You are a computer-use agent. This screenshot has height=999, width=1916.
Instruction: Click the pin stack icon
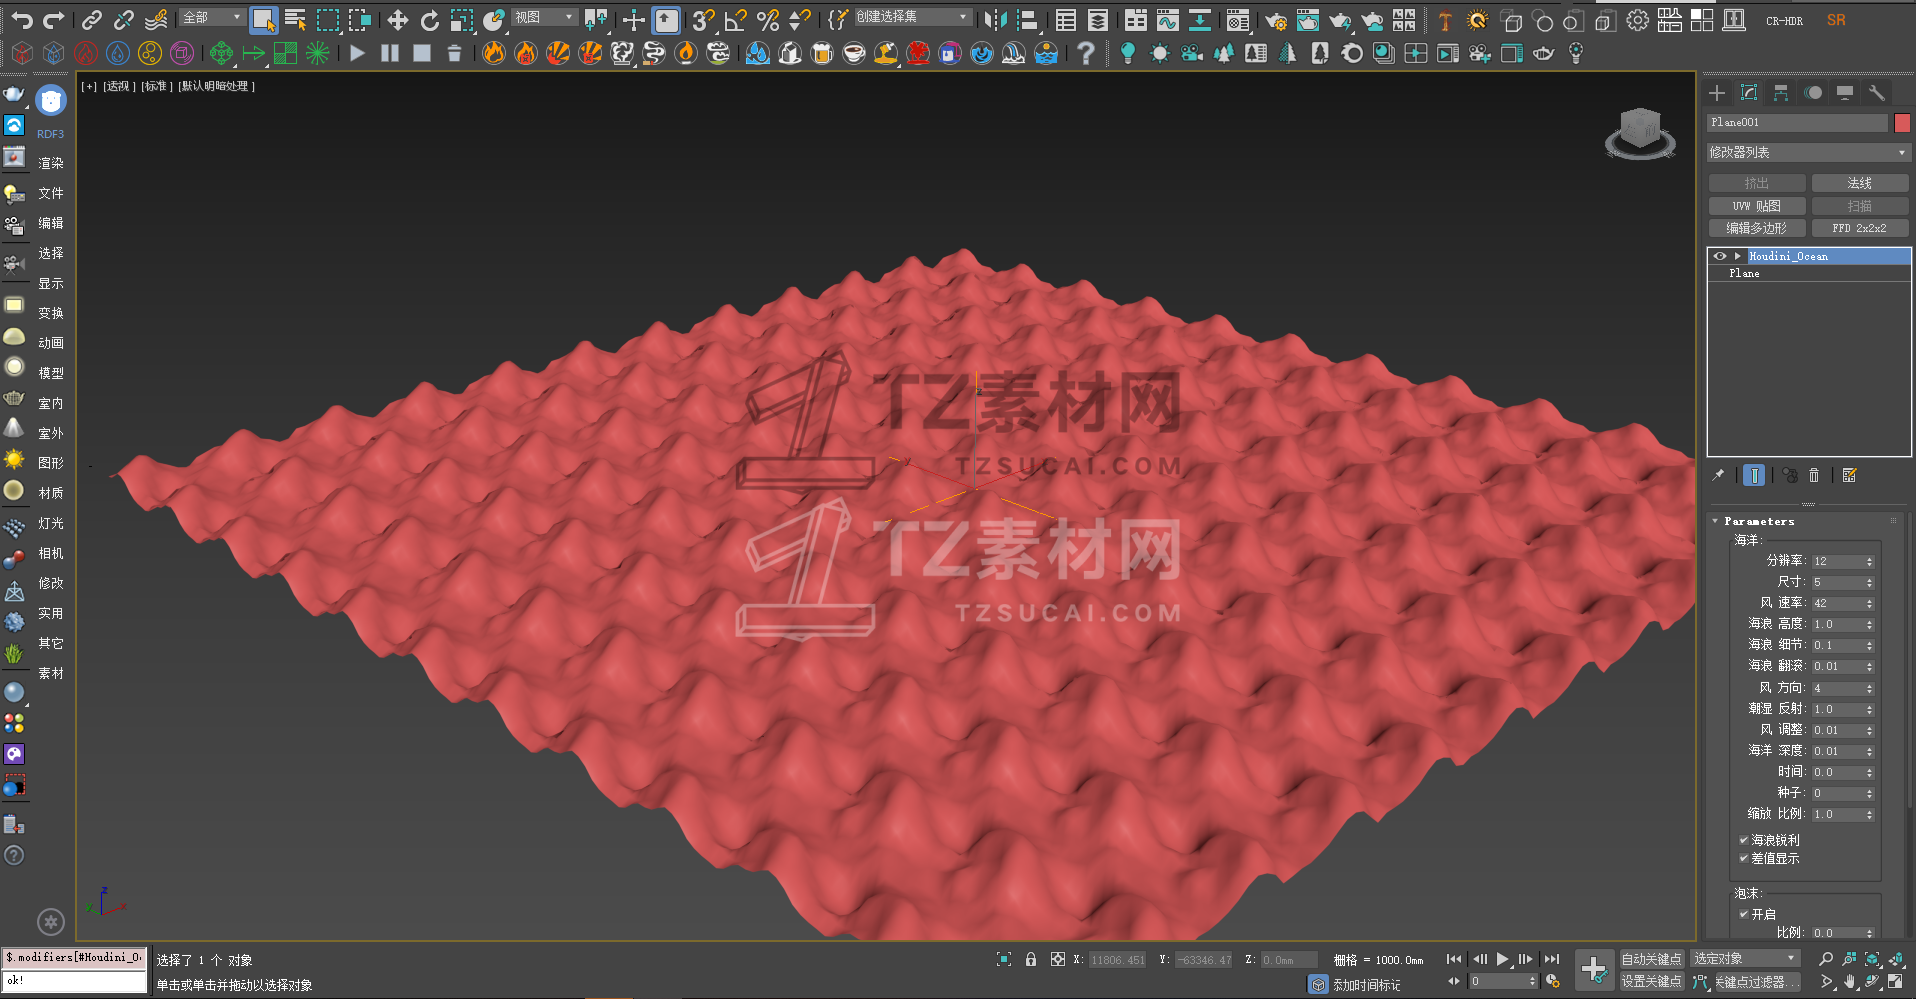[x=1718, y=476]
